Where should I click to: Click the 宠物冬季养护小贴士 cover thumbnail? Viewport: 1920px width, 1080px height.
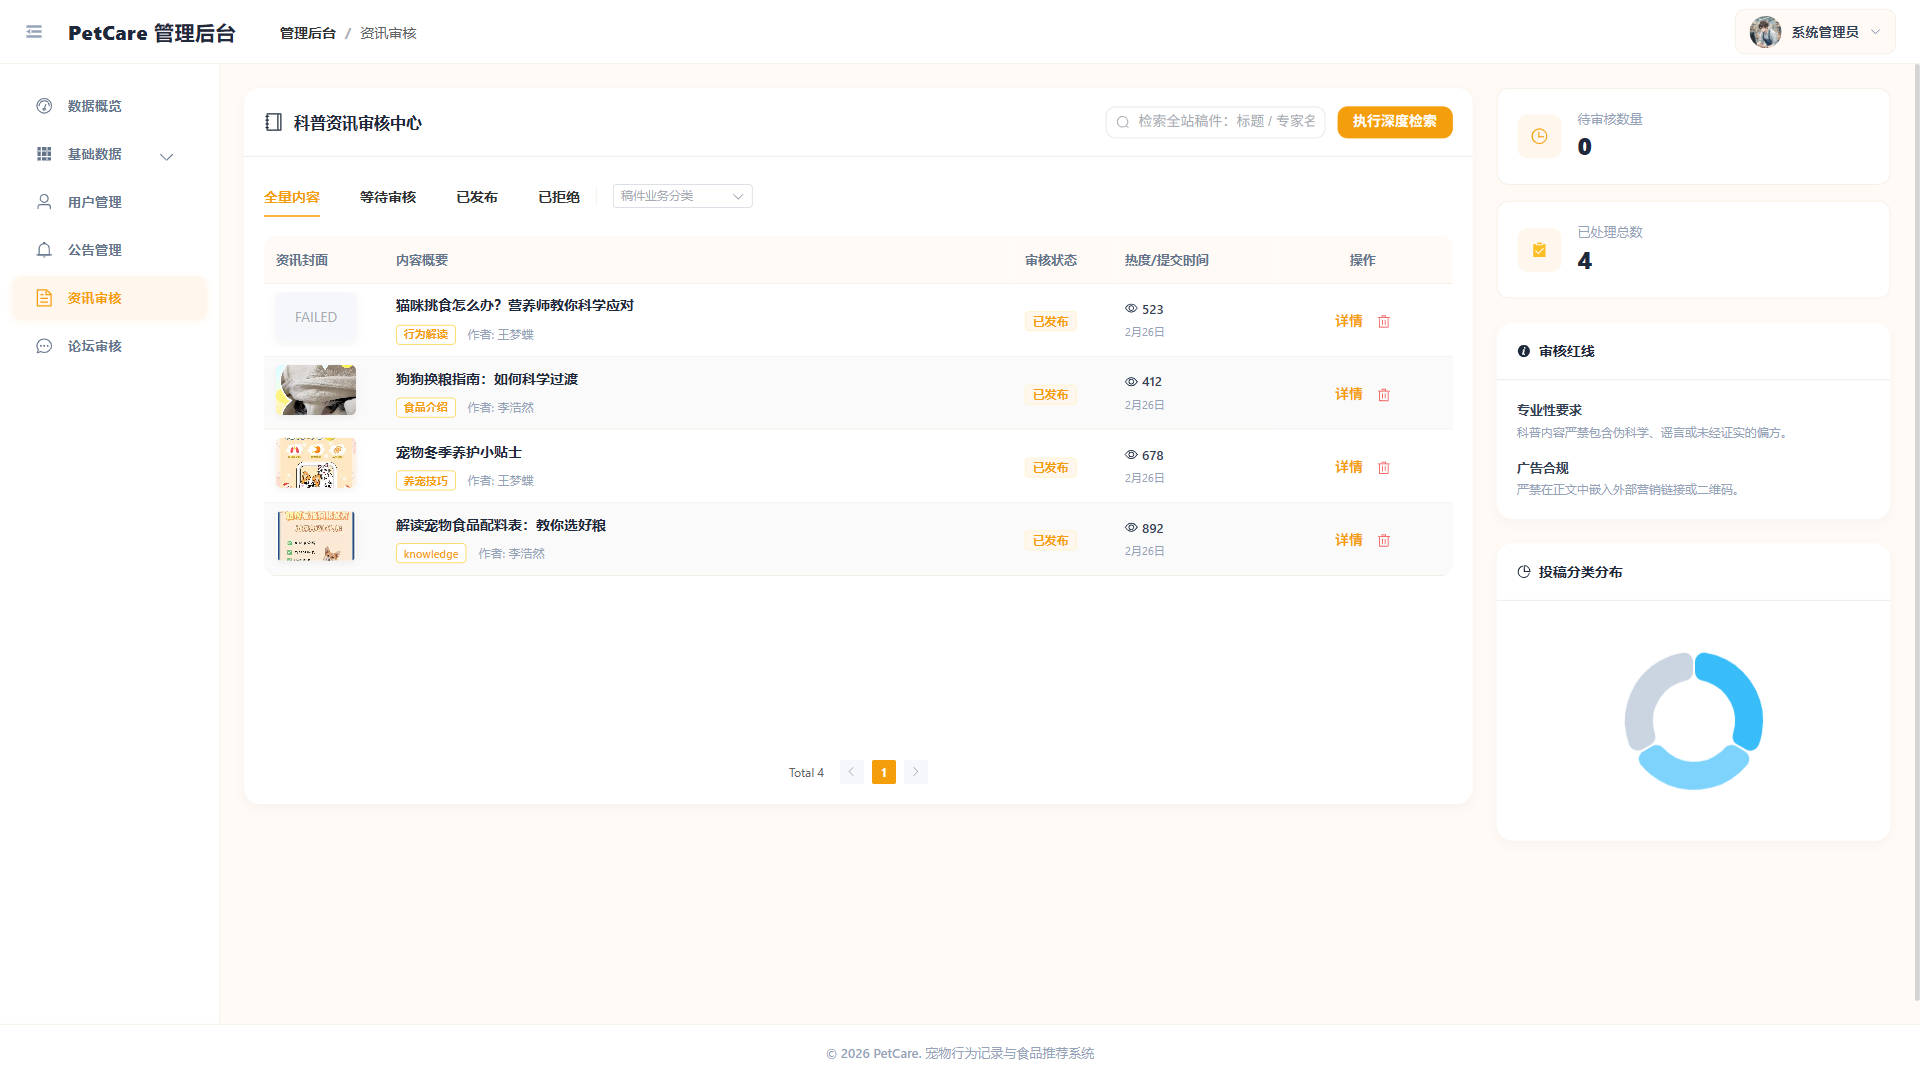pyautogui.click(x=316, y=463)
